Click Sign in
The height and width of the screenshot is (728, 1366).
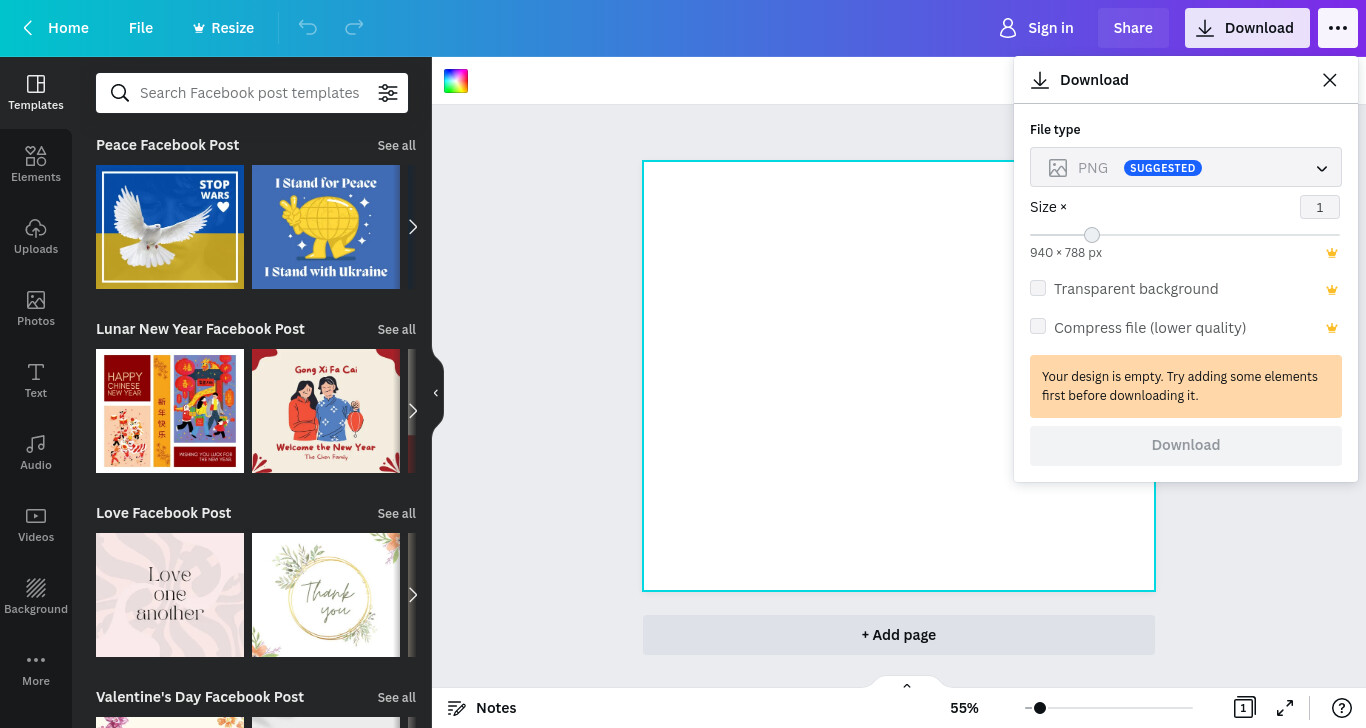(x=1036, y=28)
